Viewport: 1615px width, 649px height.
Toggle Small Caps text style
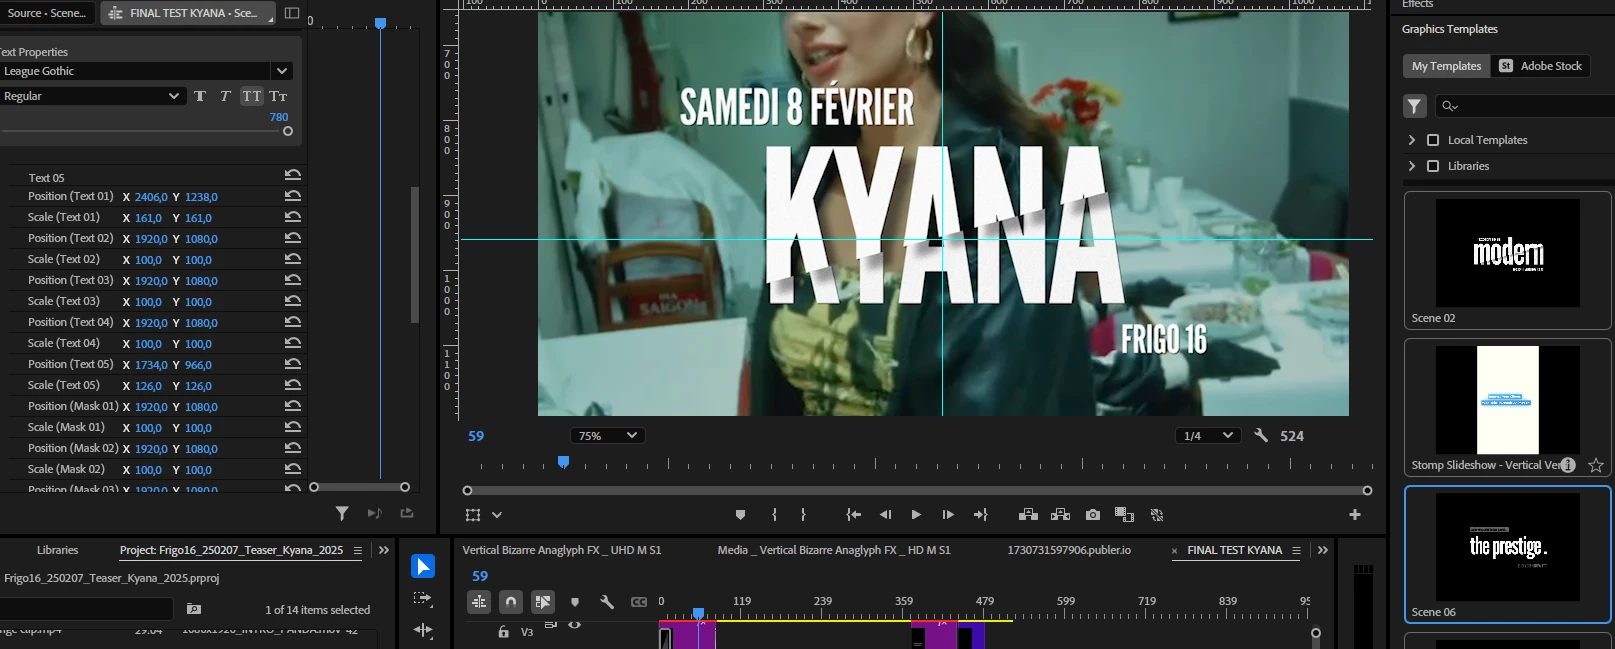278,96
